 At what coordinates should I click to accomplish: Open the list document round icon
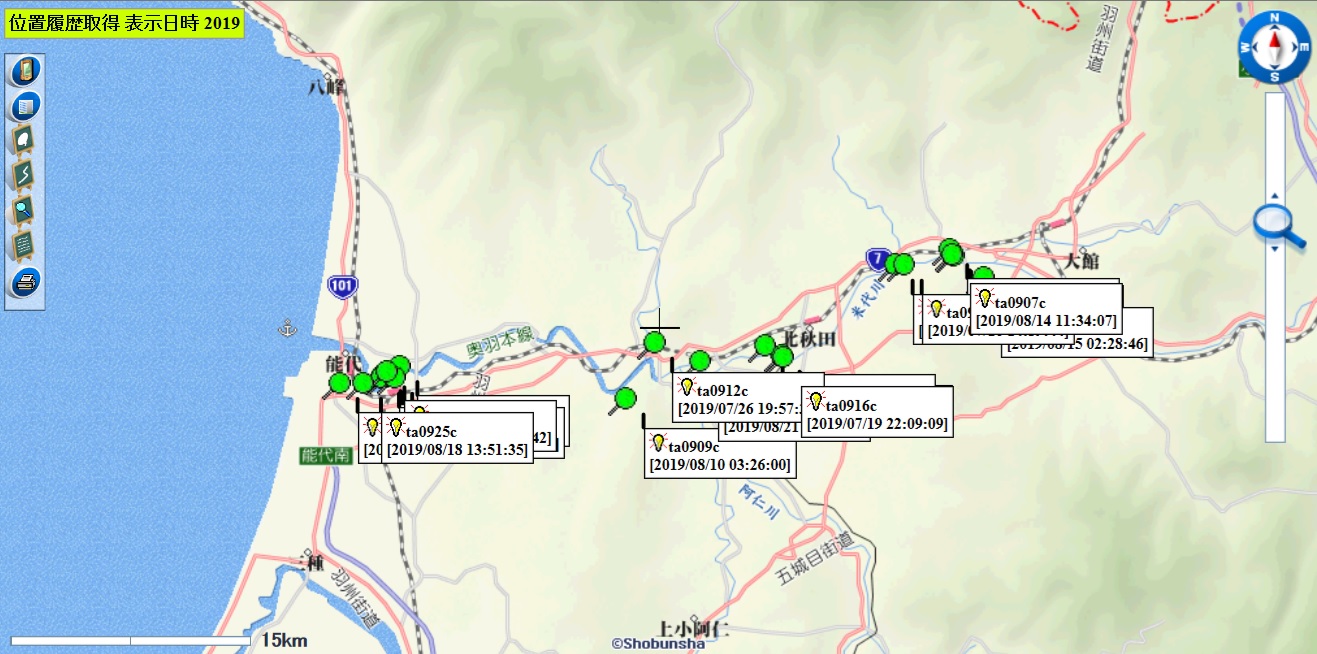click(x=25, y=106)
